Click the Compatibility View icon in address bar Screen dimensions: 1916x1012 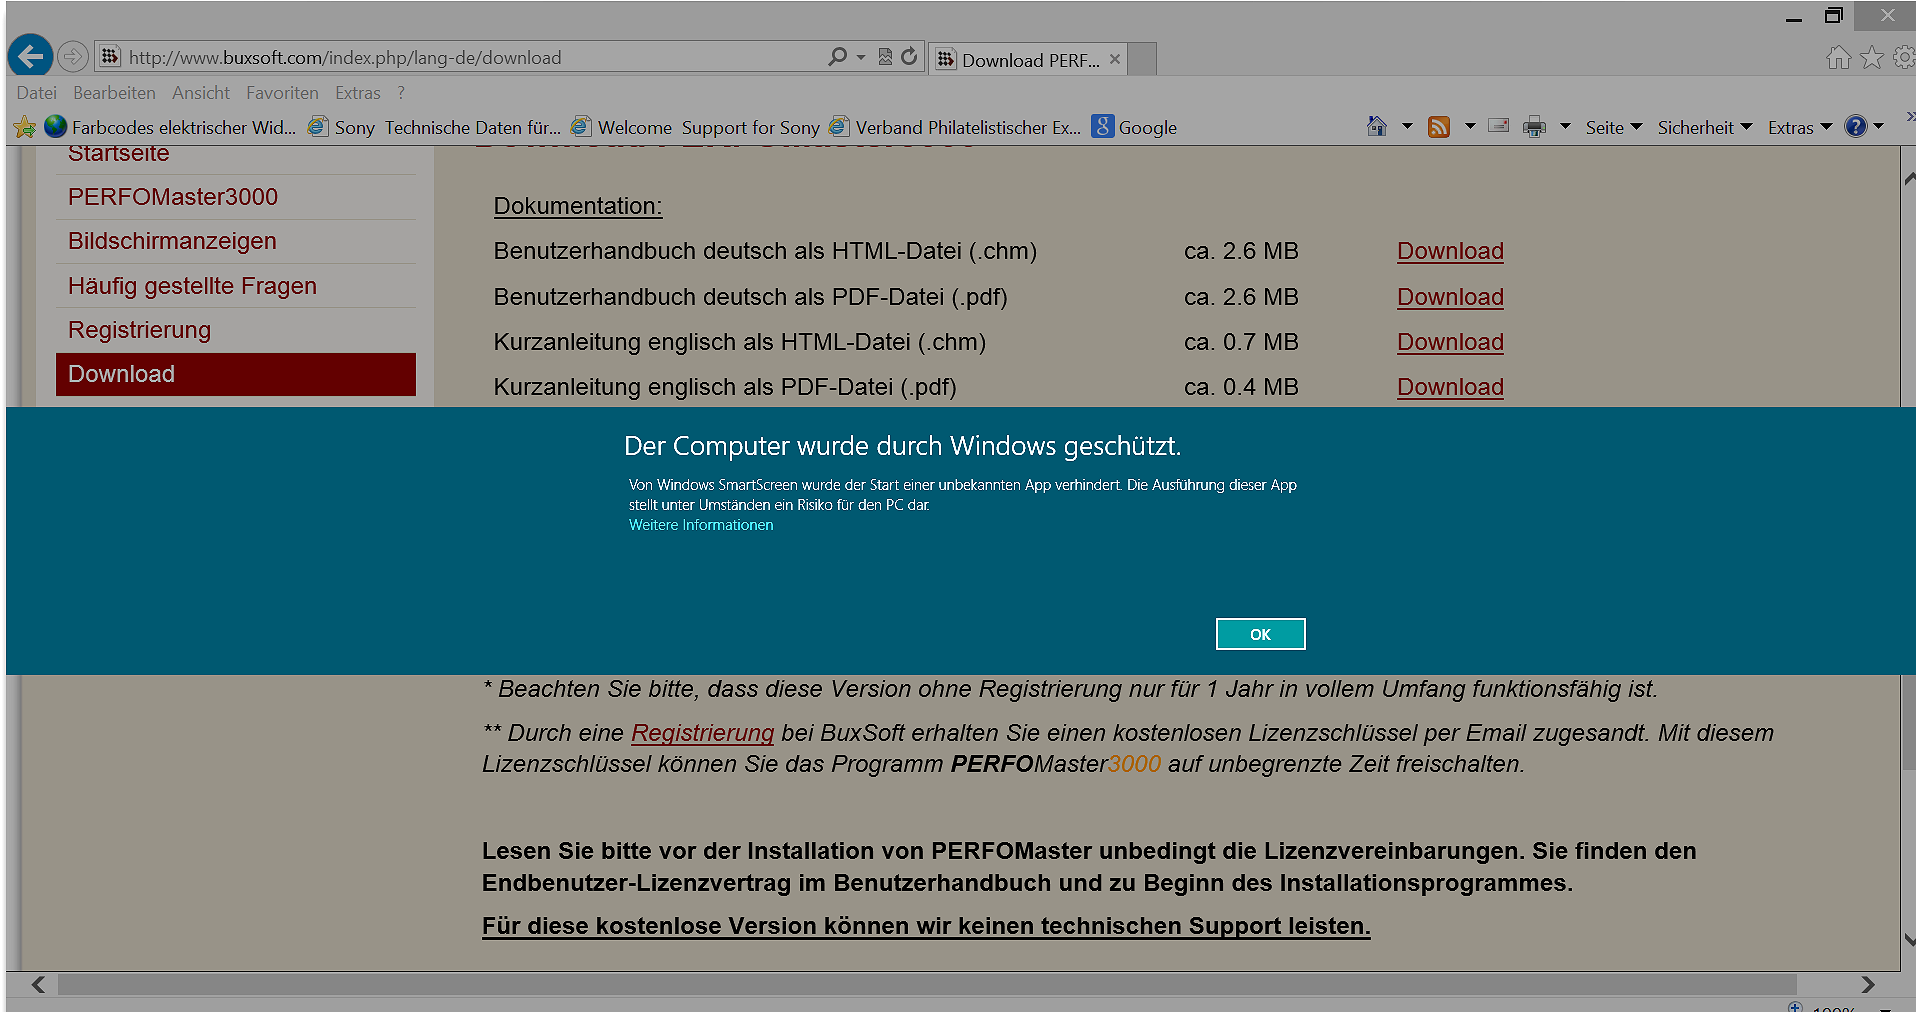[885, 57]
